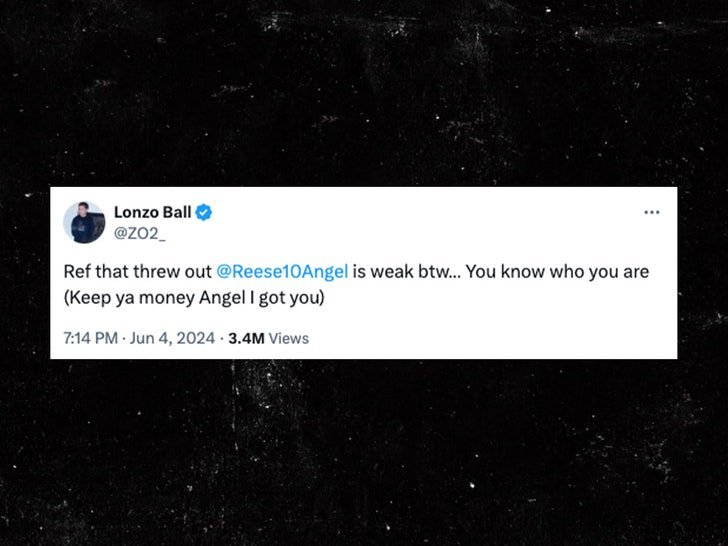The width and height of the screenshot is (728, 546).
Task: Open the @ZO2_ handle
Action: (139, 234)
